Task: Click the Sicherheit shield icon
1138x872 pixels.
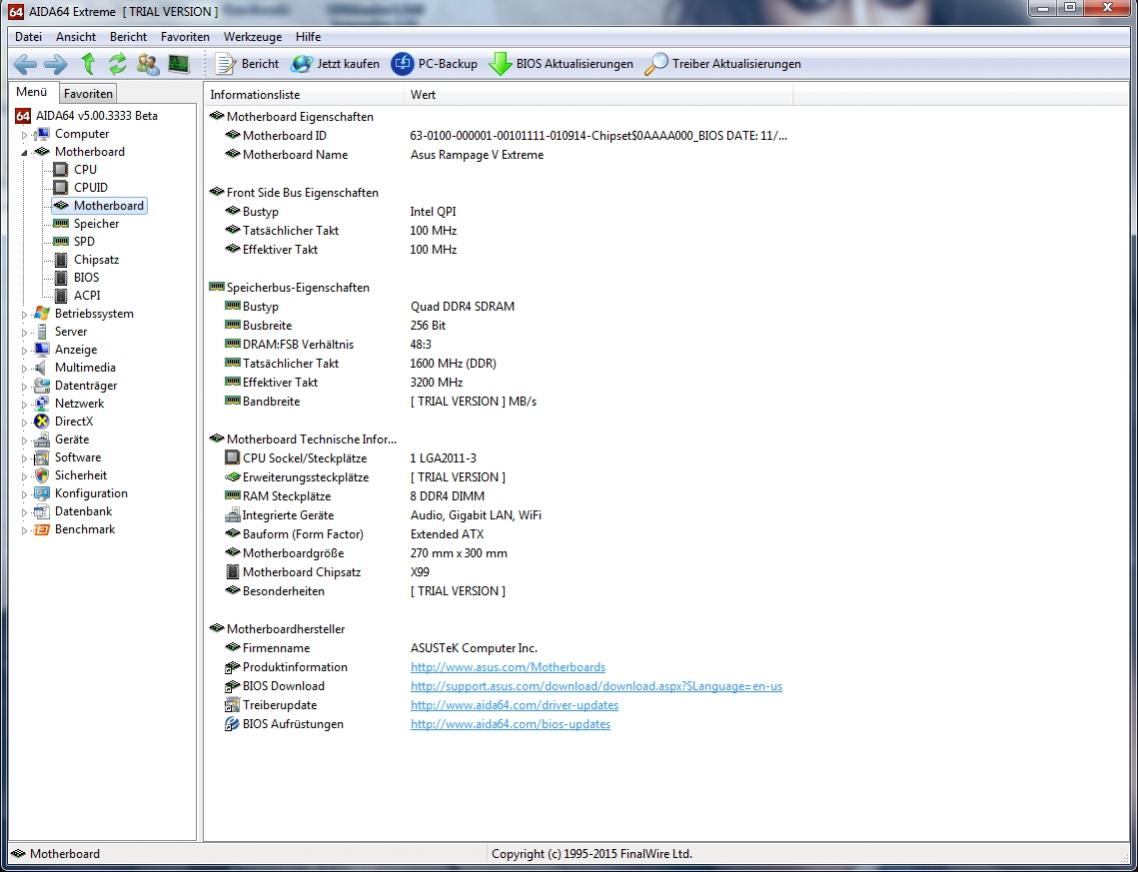Action: (x=42, y=476)
